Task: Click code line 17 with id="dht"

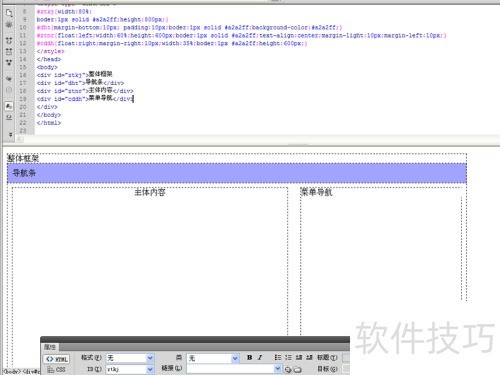Action: point(80,83)
